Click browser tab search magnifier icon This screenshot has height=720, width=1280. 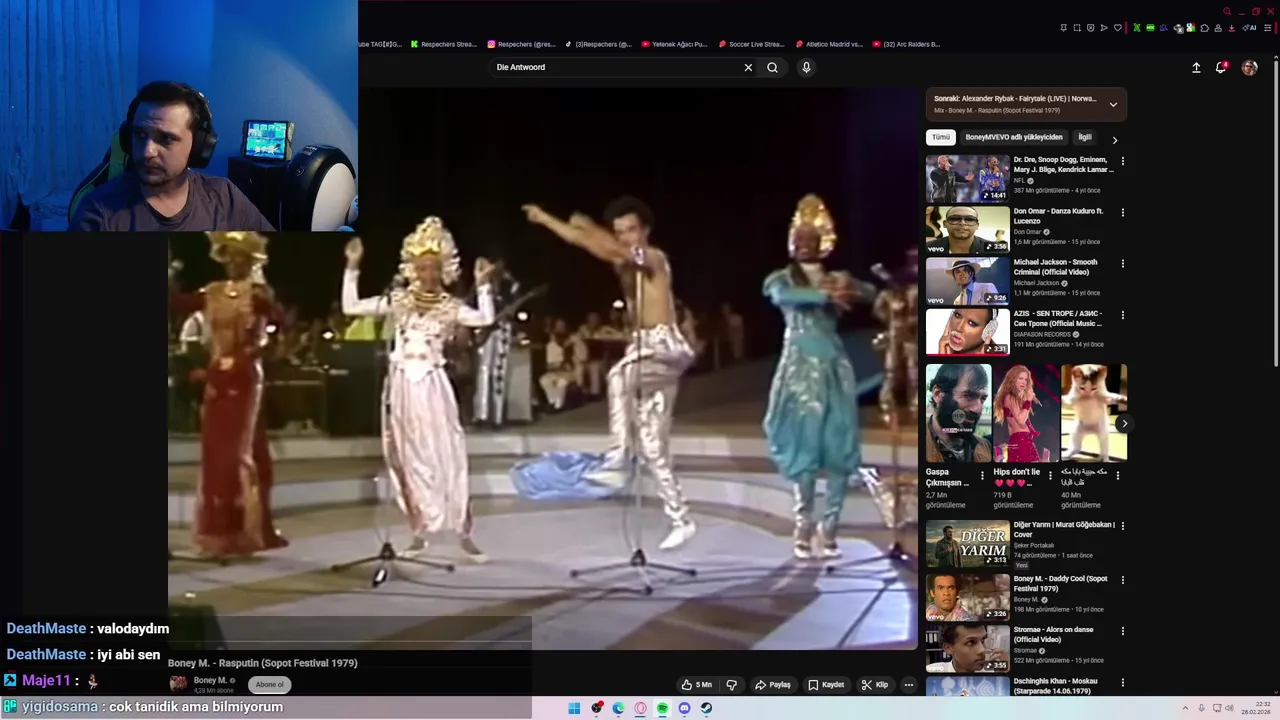coord(1227,11)
